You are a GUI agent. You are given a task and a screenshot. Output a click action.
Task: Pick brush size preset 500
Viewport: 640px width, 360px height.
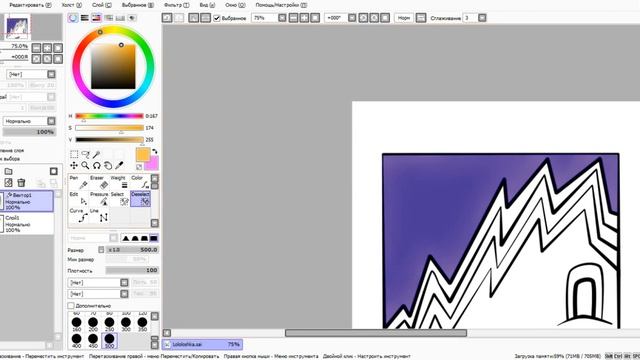pyautogui.click(x=109, y=341)
